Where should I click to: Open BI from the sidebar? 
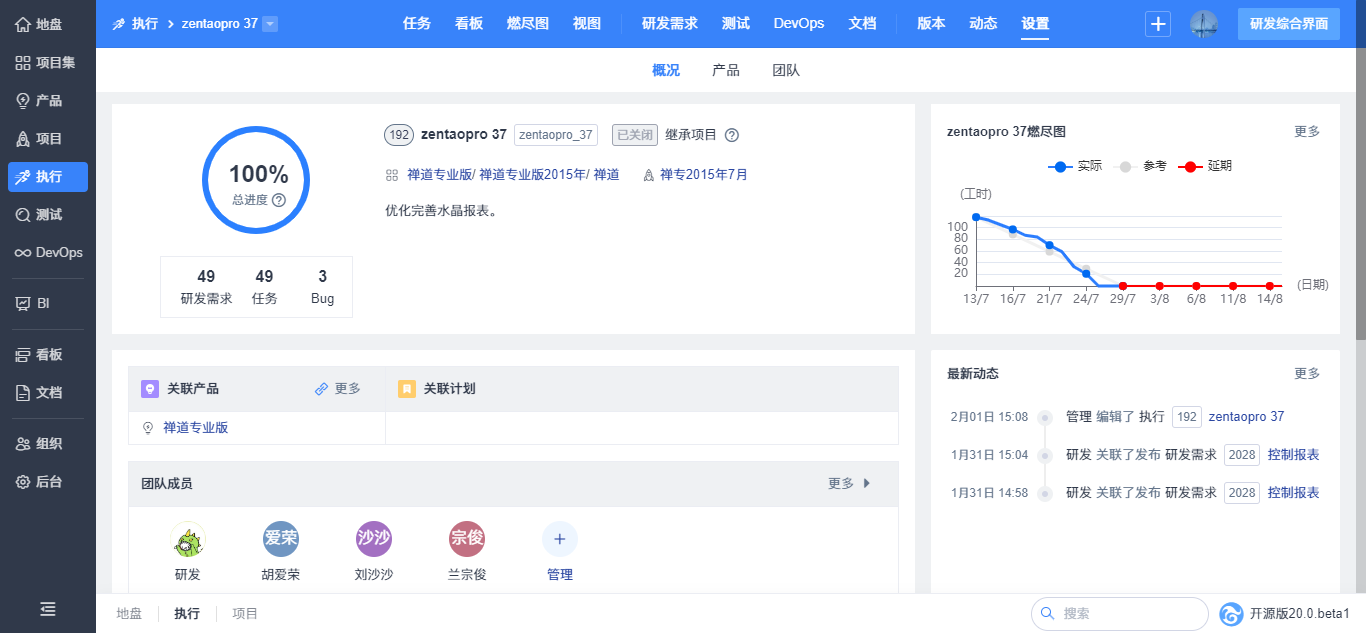tap(48, 303)
